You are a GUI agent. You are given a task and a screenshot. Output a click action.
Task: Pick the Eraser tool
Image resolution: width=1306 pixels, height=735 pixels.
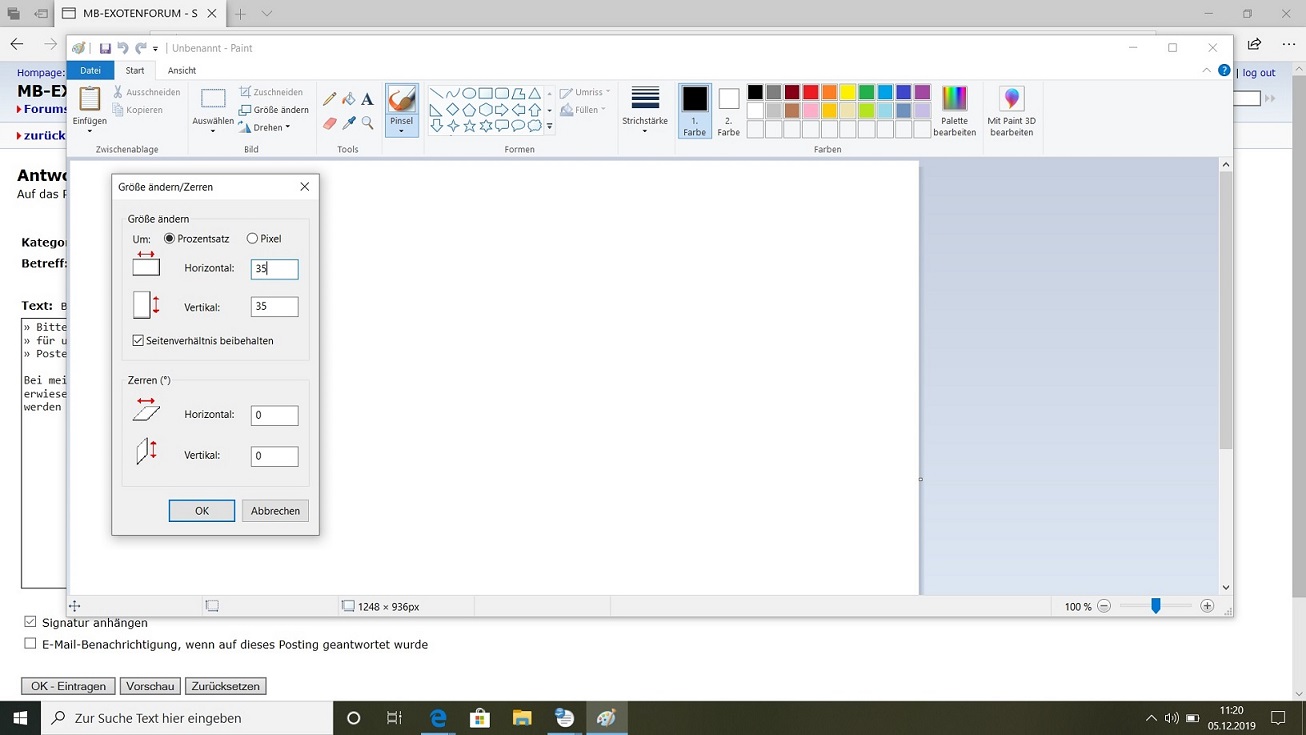[330, 123]
